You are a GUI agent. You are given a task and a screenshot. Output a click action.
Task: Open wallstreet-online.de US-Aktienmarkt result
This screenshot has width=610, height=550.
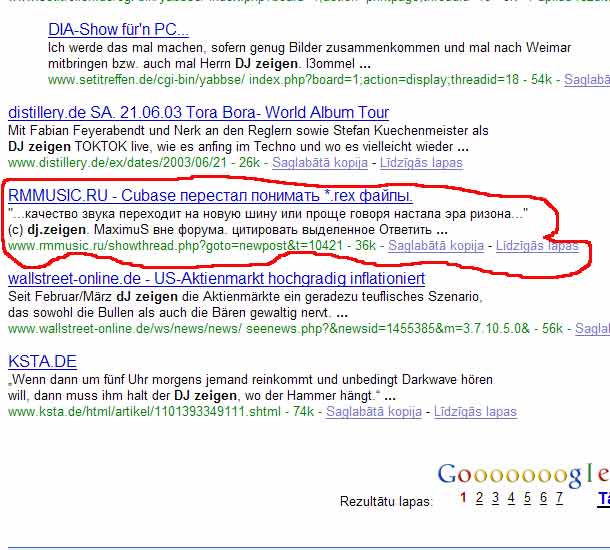[216, 279]
